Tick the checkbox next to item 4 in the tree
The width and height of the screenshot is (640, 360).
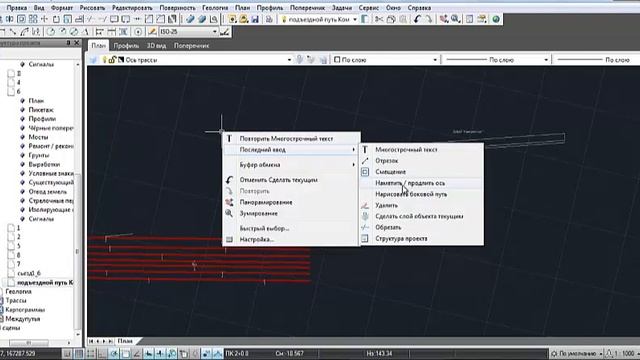coord(11,82)
